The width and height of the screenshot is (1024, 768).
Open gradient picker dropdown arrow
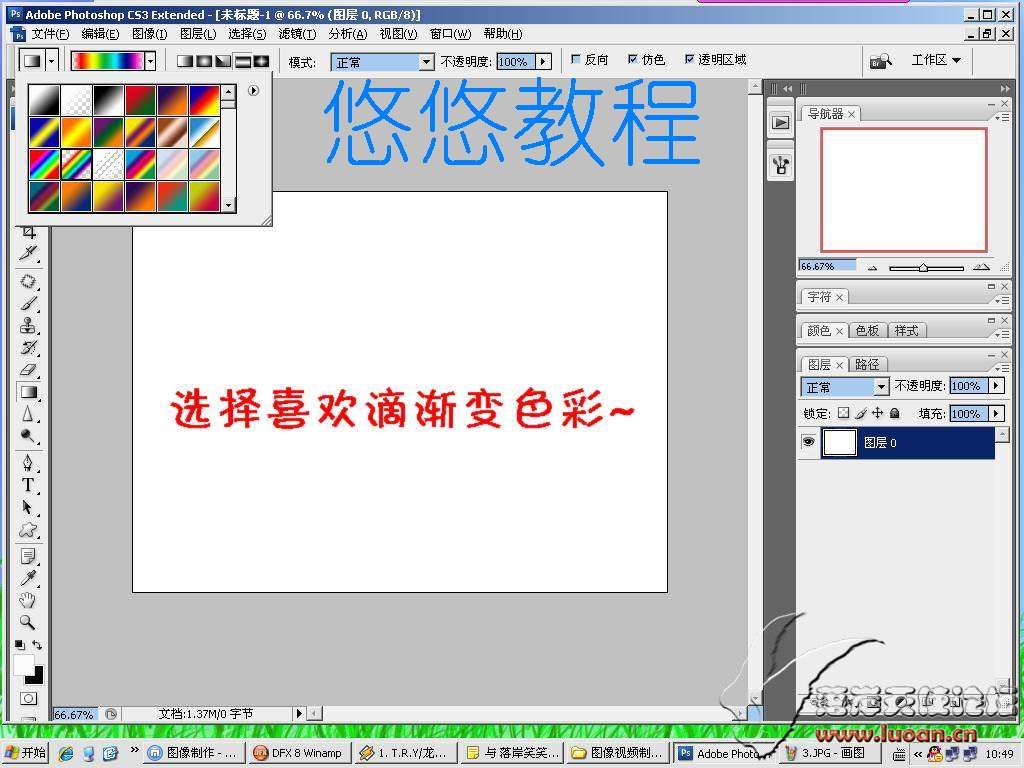pos(150,61)
